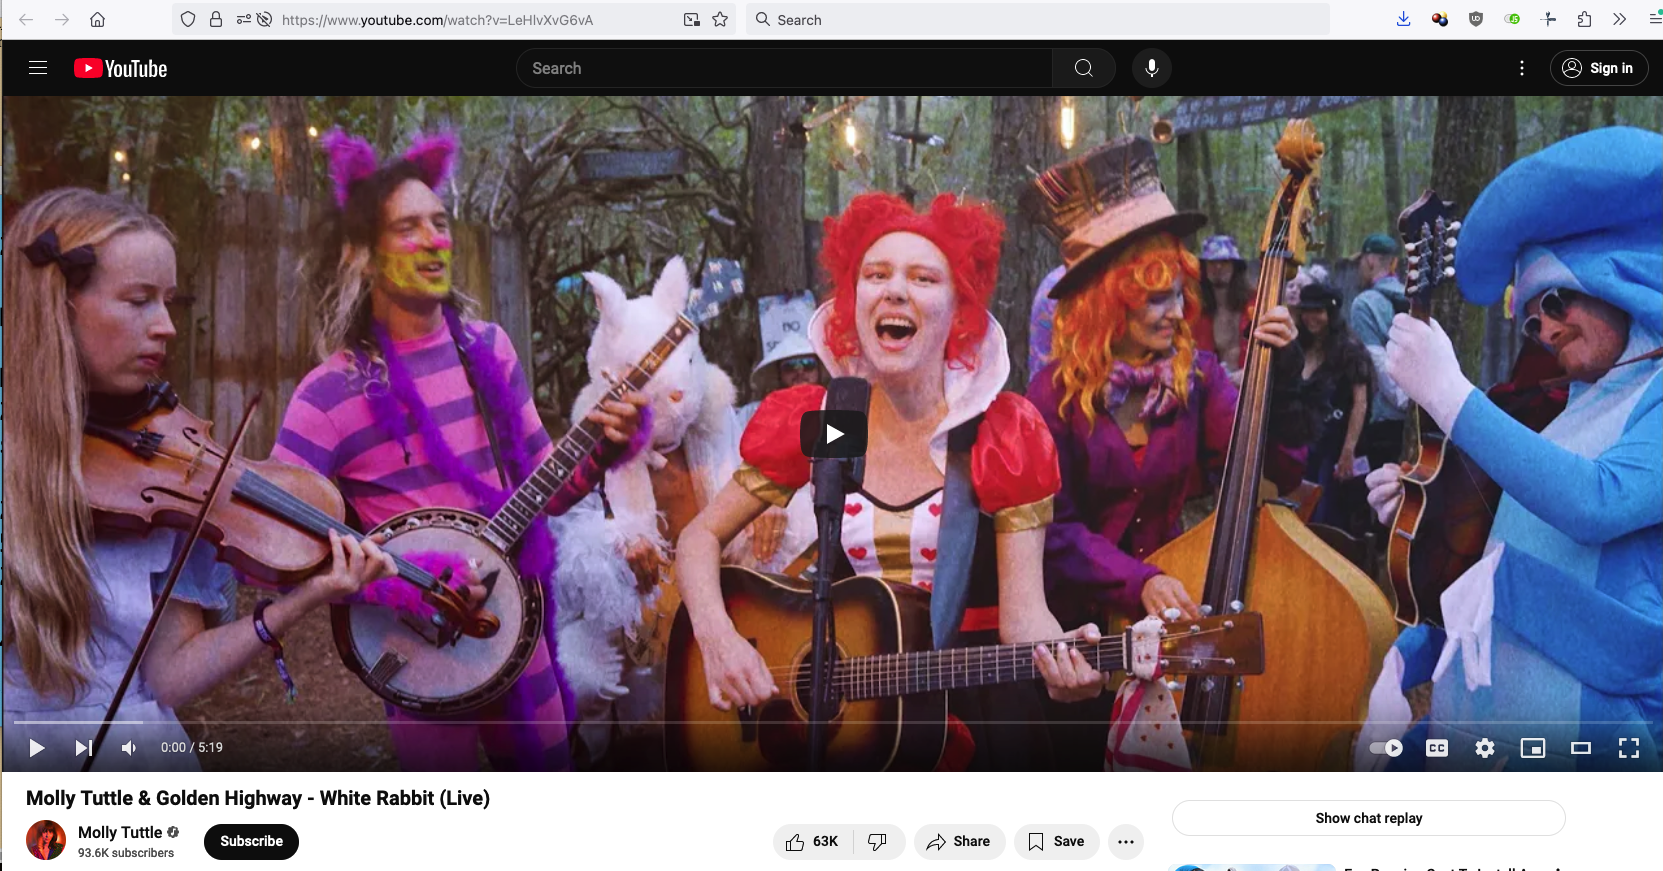
Task: Dislike this video
Action: (x=878, y=842)
